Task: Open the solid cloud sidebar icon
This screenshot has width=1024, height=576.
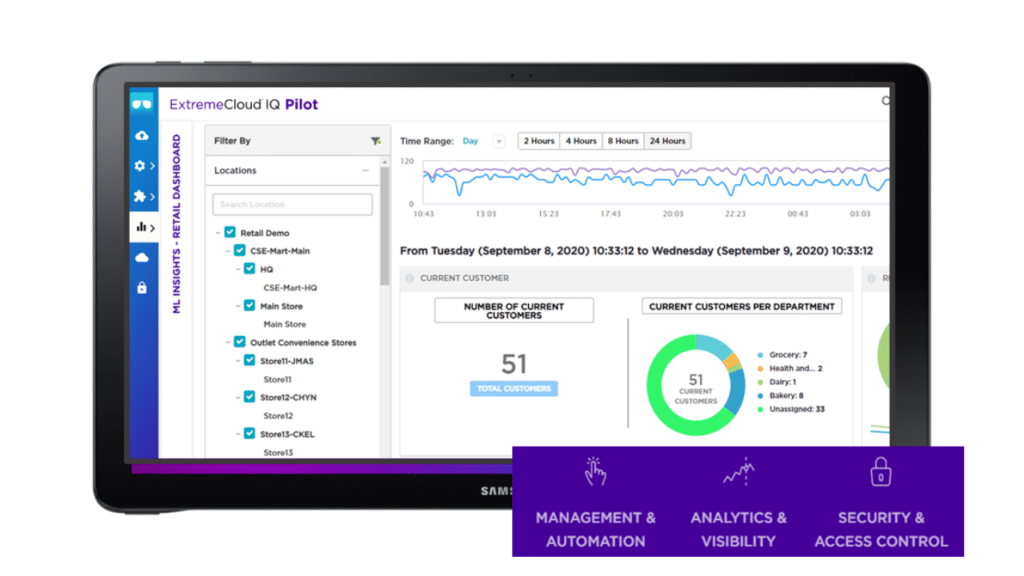Action: coord(142,257)
